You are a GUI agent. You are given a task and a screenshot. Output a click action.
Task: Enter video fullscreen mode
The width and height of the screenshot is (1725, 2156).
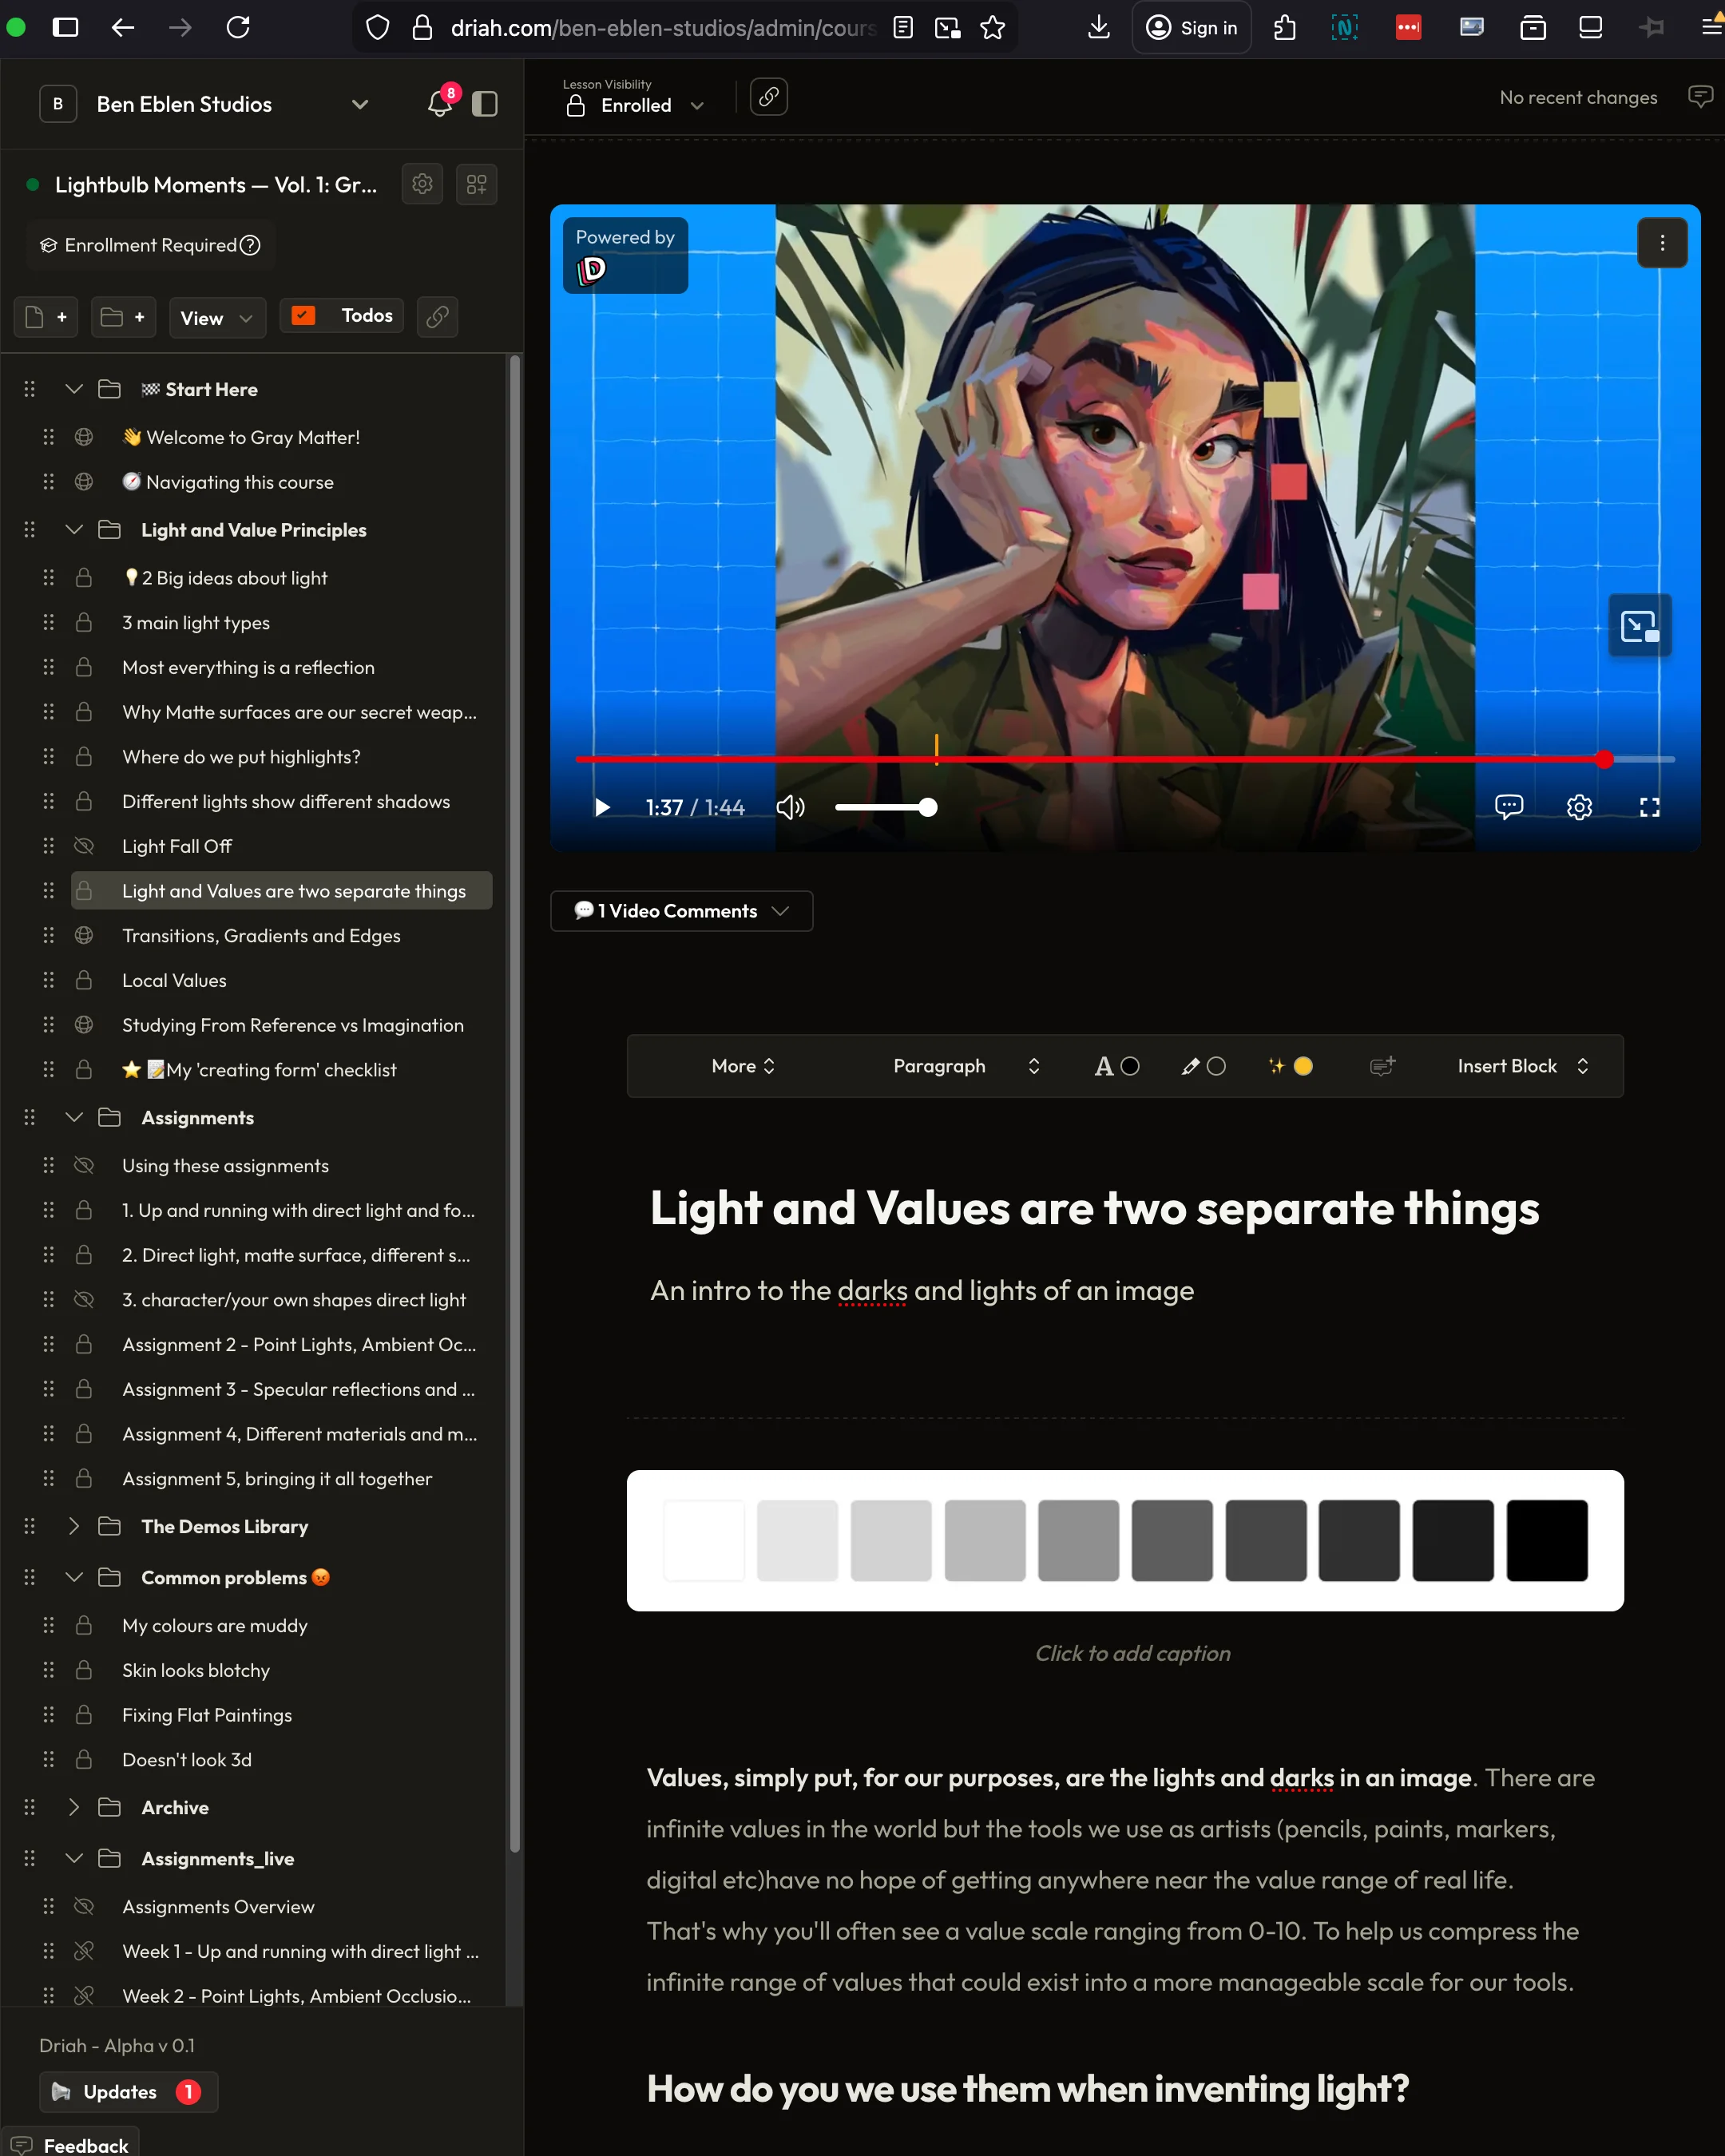click(1649, 807)
